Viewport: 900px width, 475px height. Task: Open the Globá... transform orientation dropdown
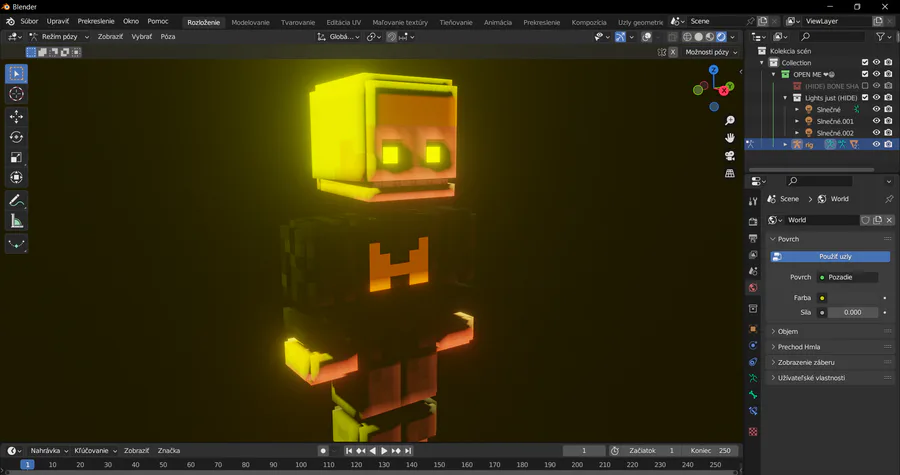pos(339,37)
